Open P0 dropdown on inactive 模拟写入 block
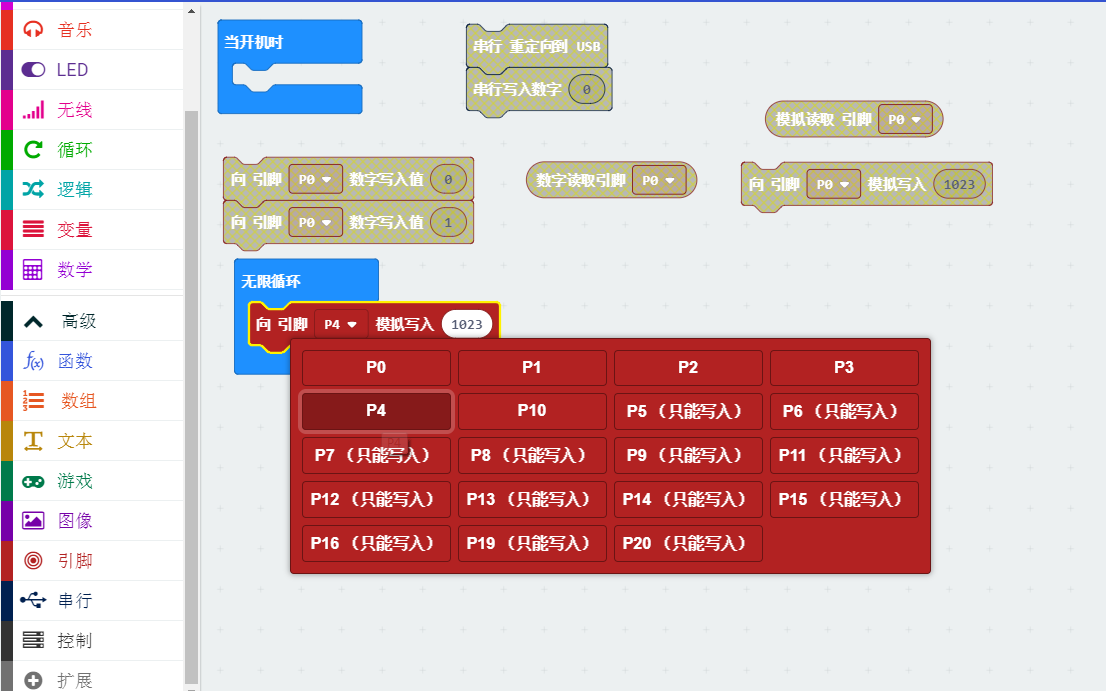 833,184
